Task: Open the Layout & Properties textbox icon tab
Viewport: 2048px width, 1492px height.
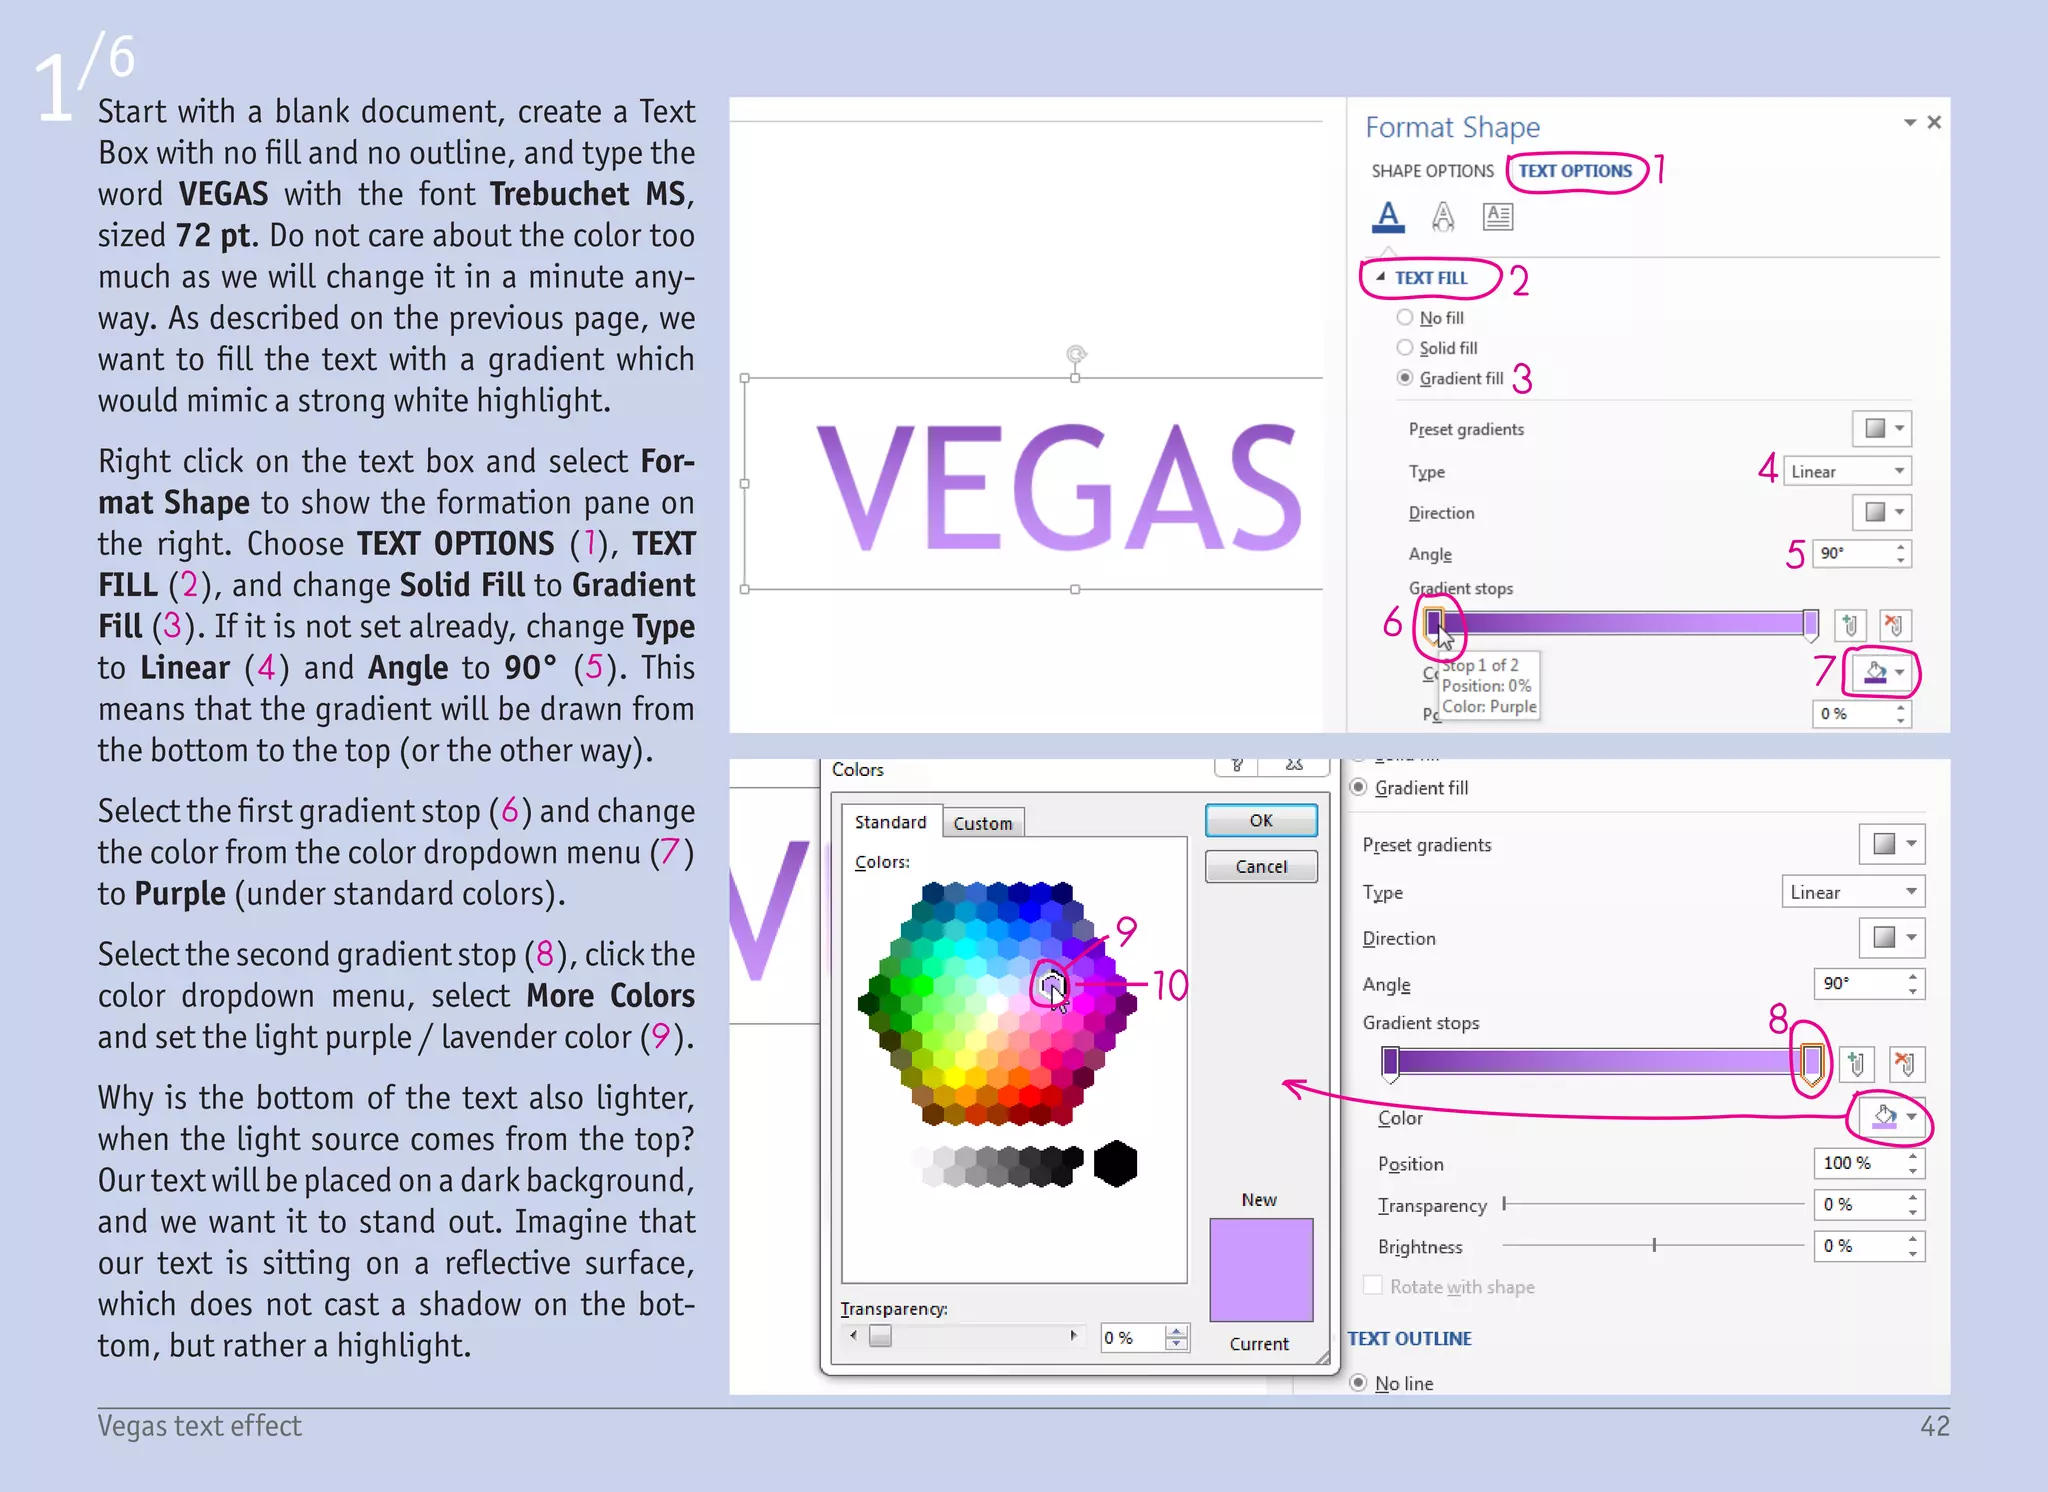Action: (x=1497, y=216)
